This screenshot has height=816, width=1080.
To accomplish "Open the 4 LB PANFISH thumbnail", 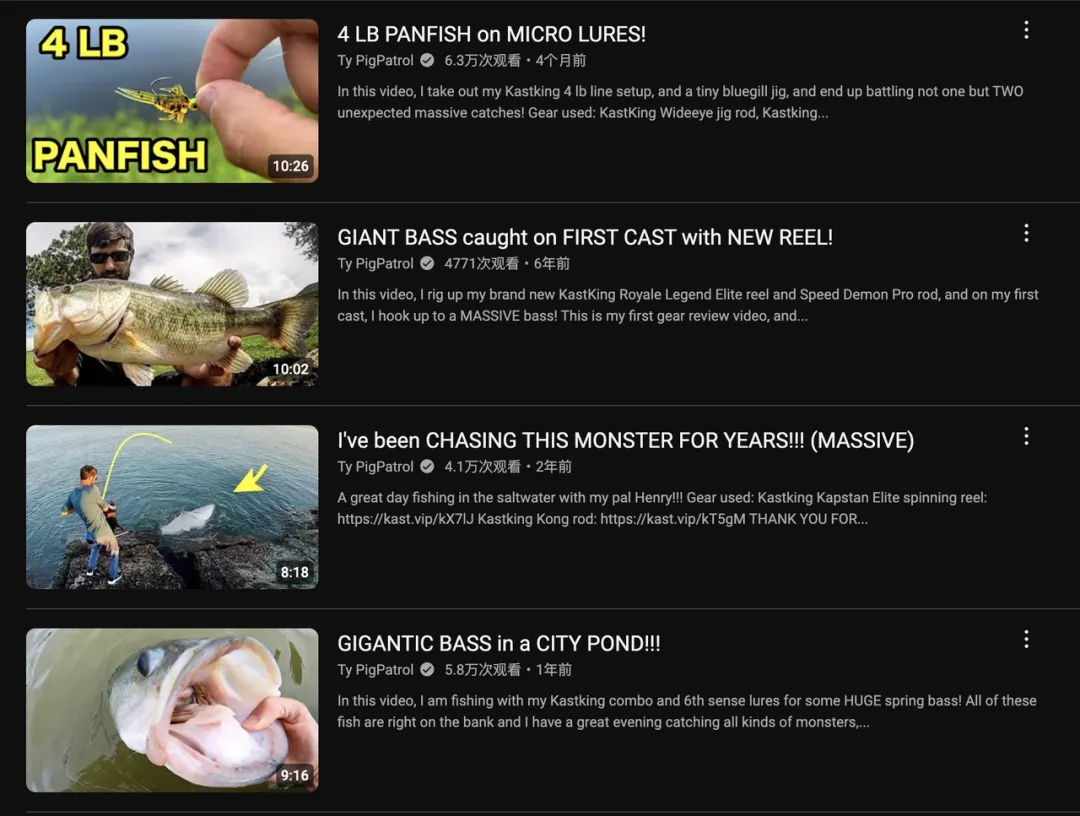I will click(x=172, y=101).
